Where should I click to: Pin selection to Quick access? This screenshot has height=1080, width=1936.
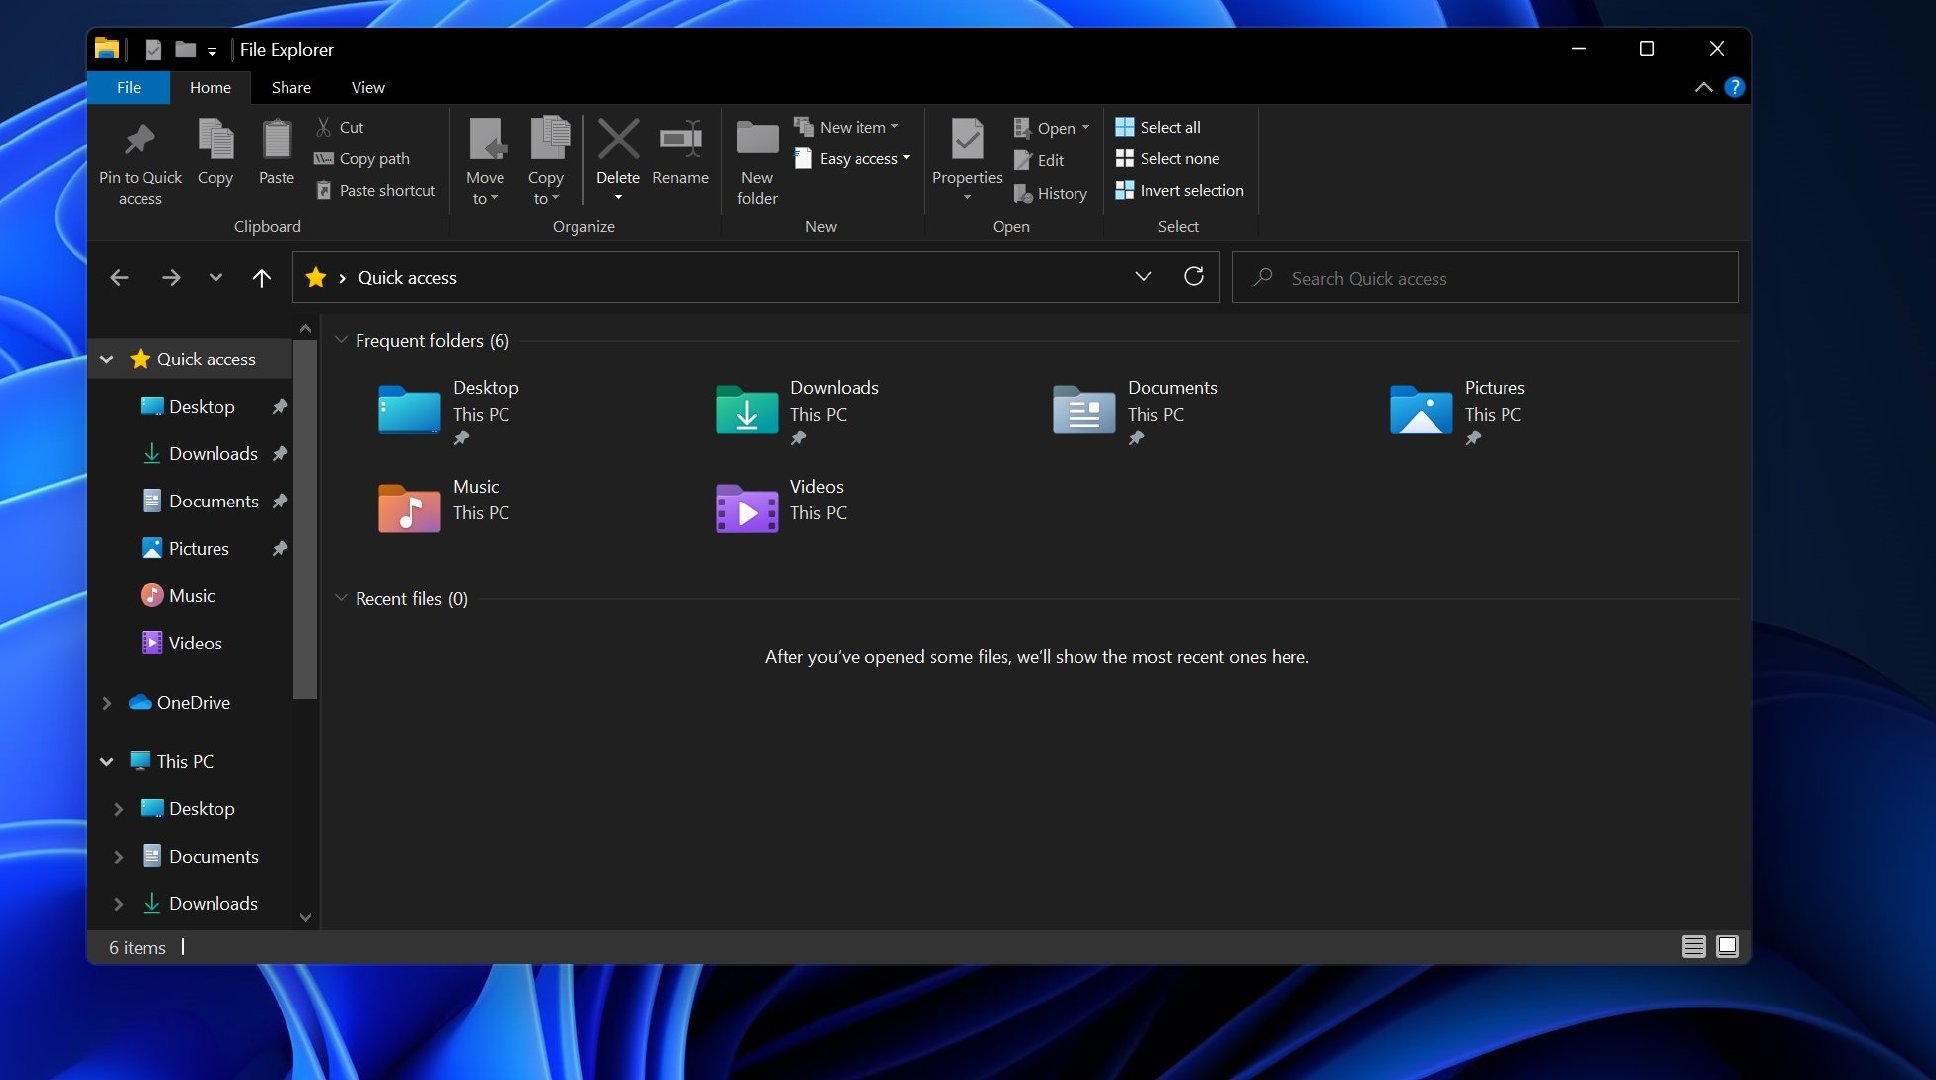[140, 160]
